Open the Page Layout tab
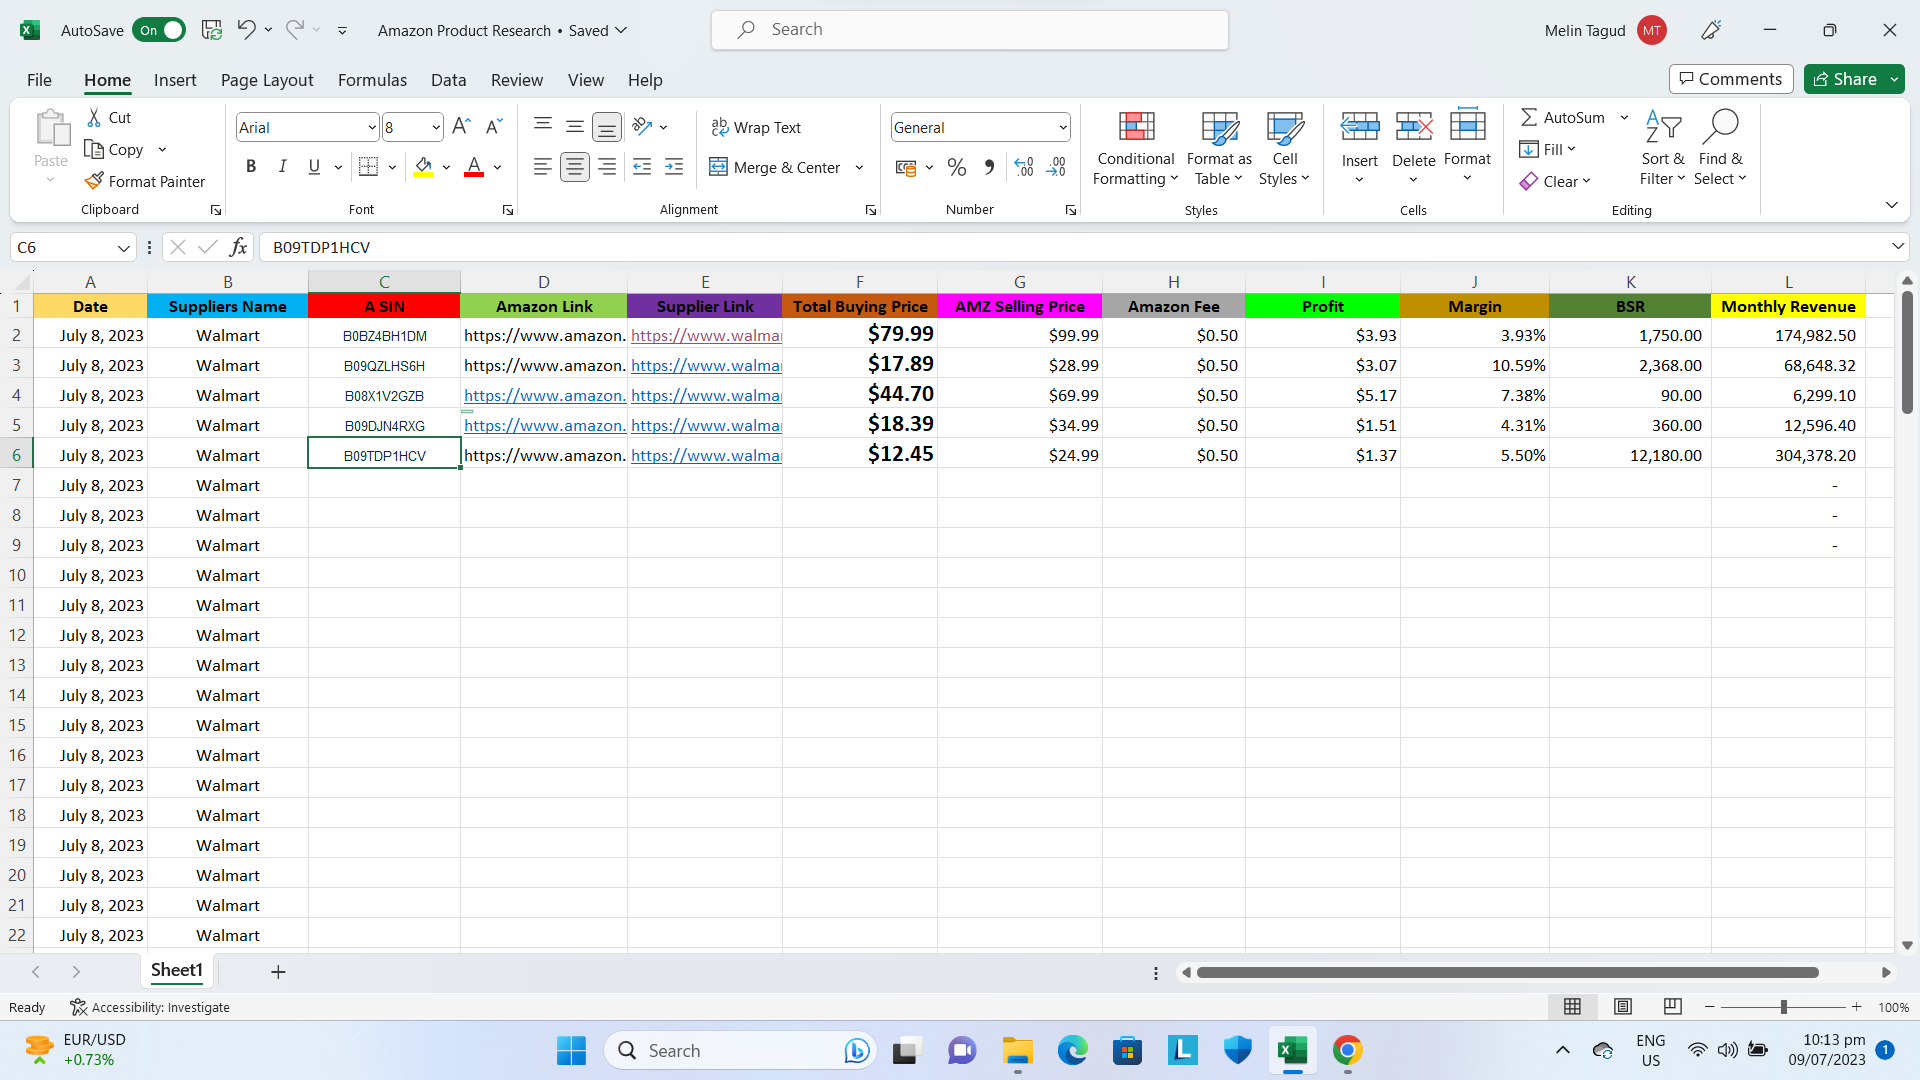 click(x=267, y=80)
